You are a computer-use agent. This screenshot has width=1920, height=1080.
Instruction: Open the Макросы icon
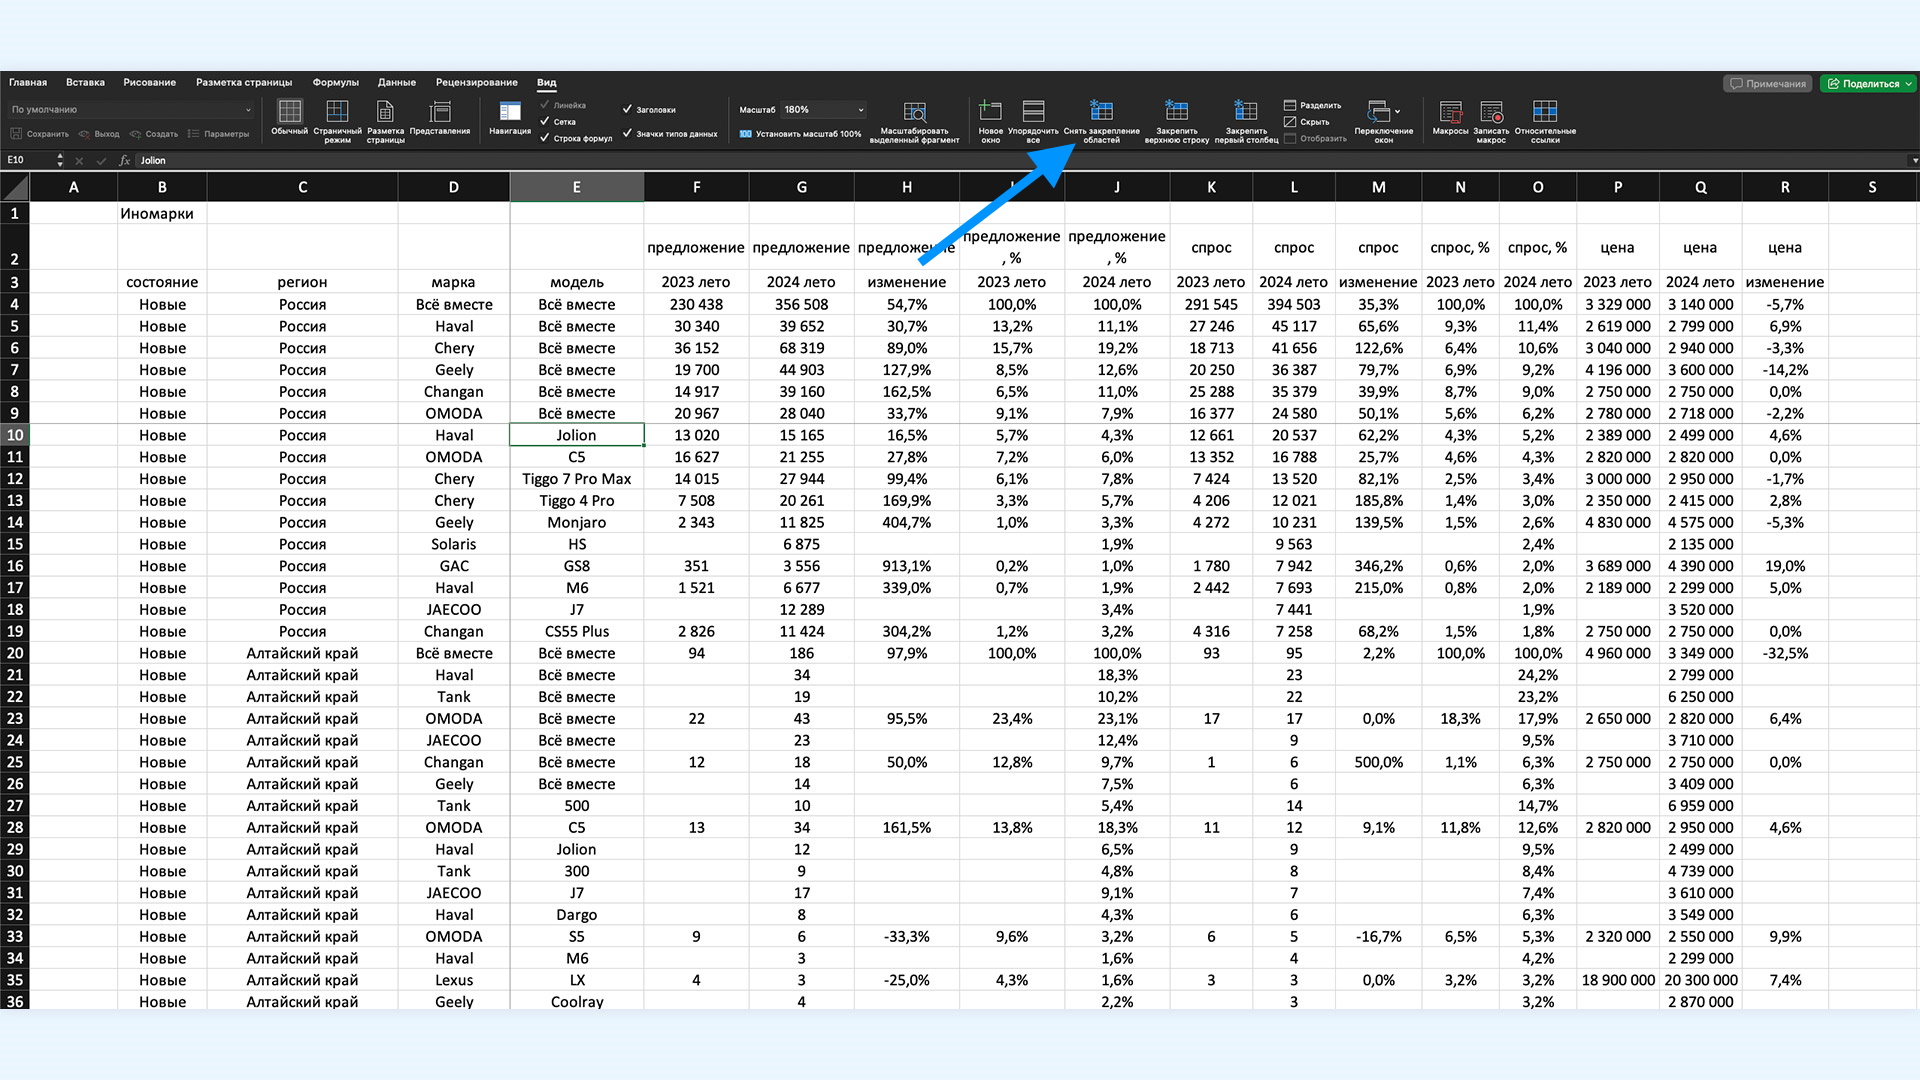coord(1450,111)
